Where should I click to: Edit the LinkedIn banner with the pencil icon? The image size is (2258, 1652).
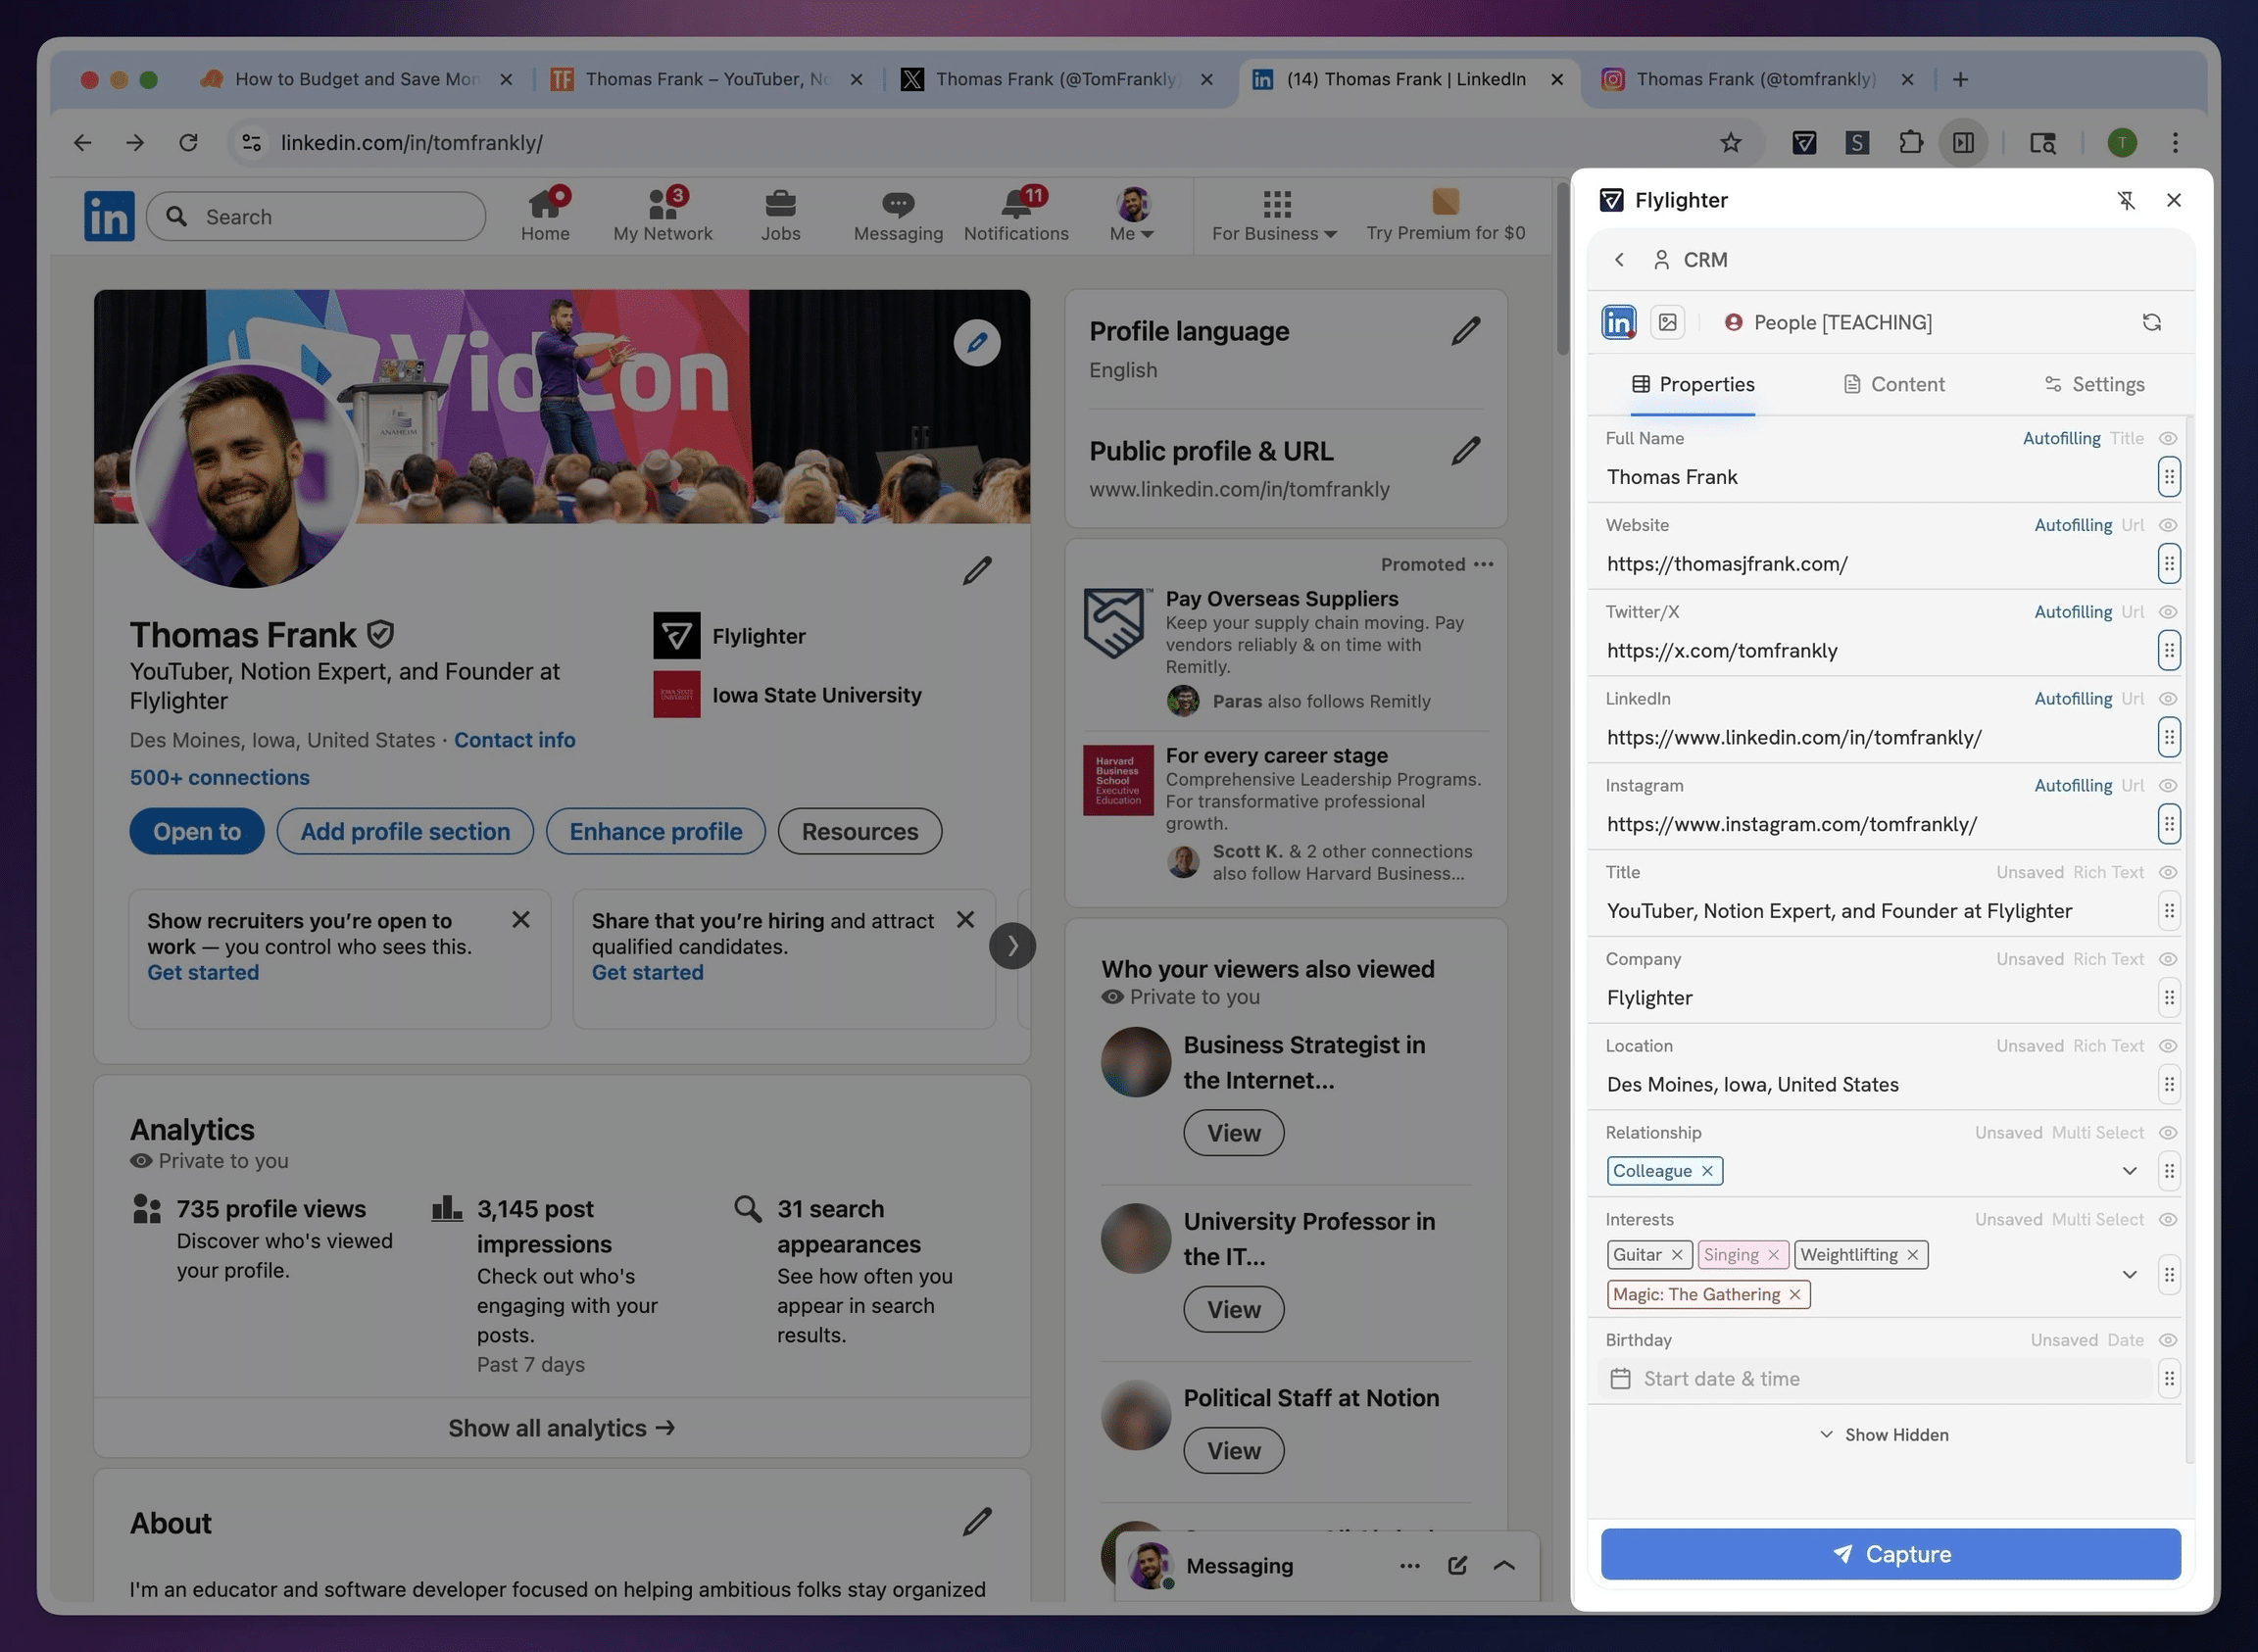pos(976,343)
